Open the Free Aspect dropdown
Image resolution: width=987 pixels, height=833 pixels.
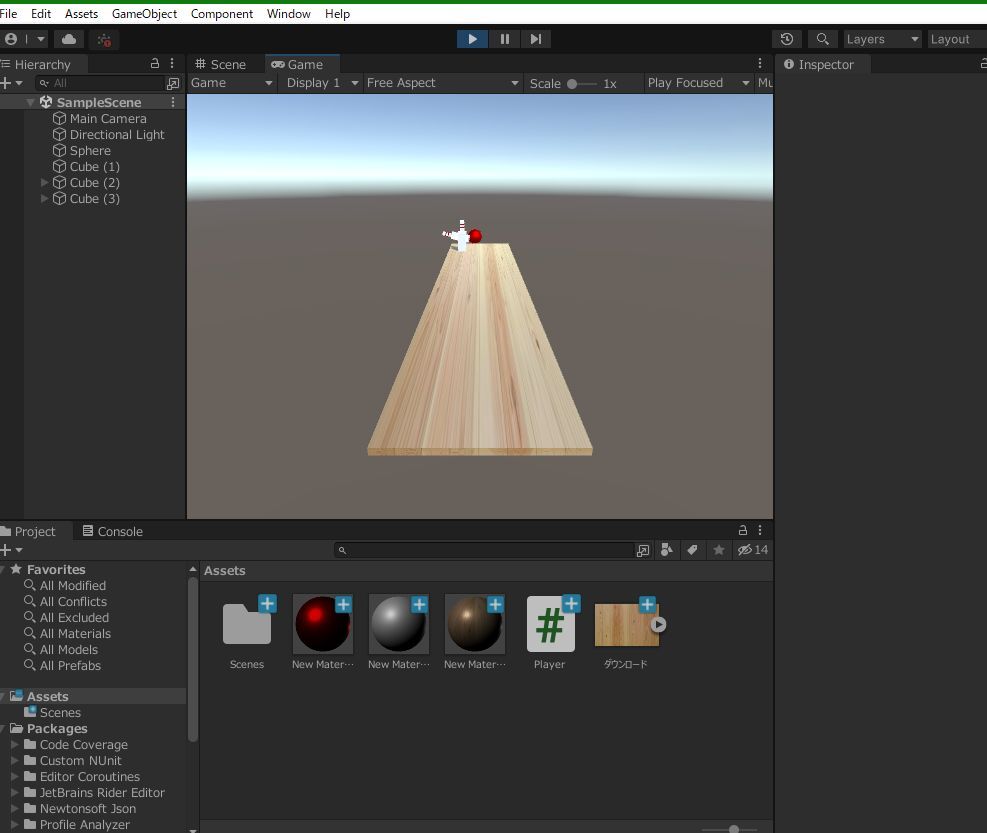[442, 83]
